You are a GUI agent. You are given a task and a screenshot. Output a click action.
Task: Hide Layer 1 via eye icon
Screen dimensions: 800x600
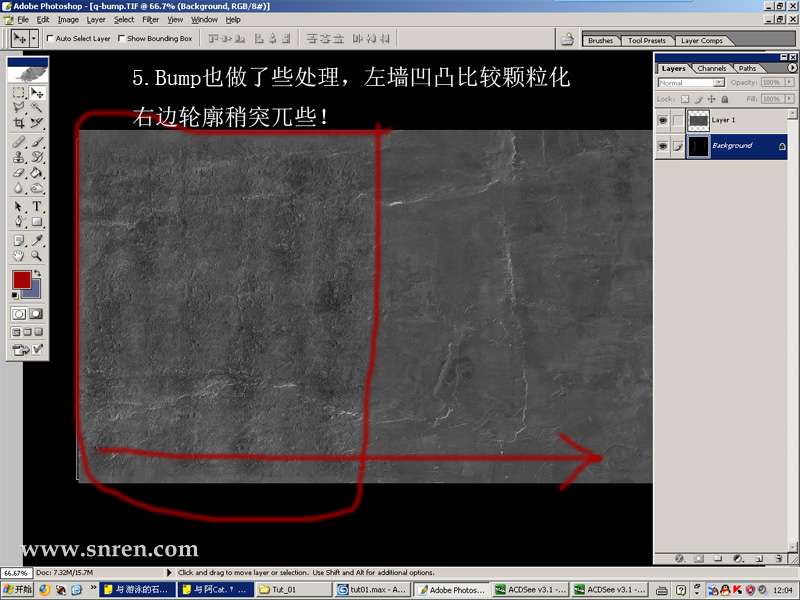click(x=663, y=120)
